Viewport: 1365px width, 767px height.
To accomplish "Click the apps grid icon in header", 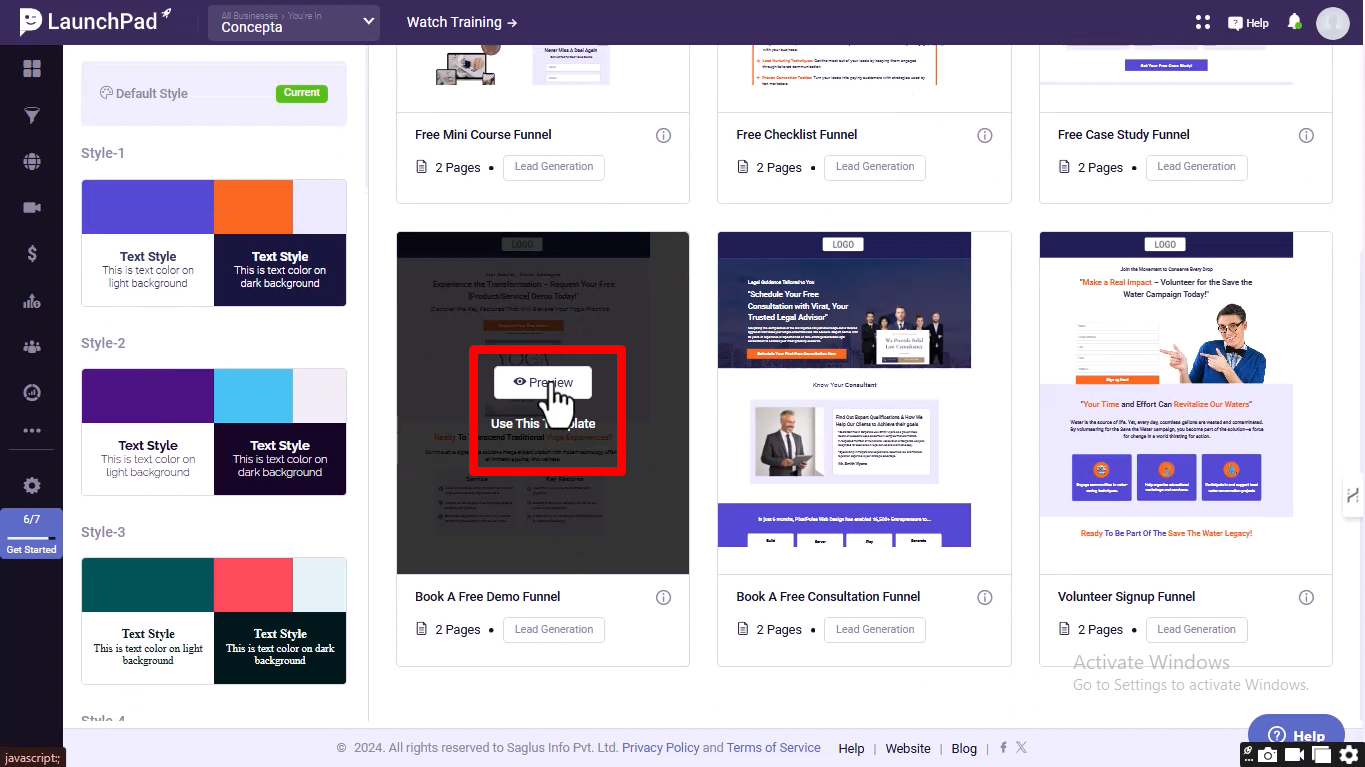I will click(1203, 22).
